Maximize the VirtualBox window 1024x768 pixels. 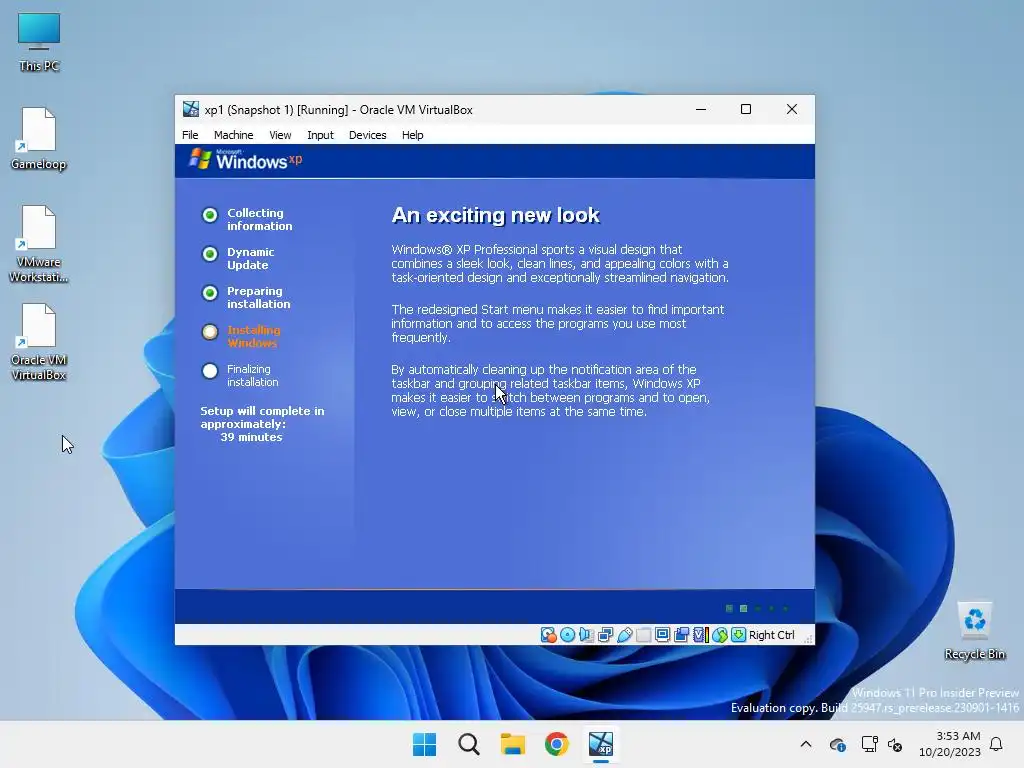pos(746,109)
